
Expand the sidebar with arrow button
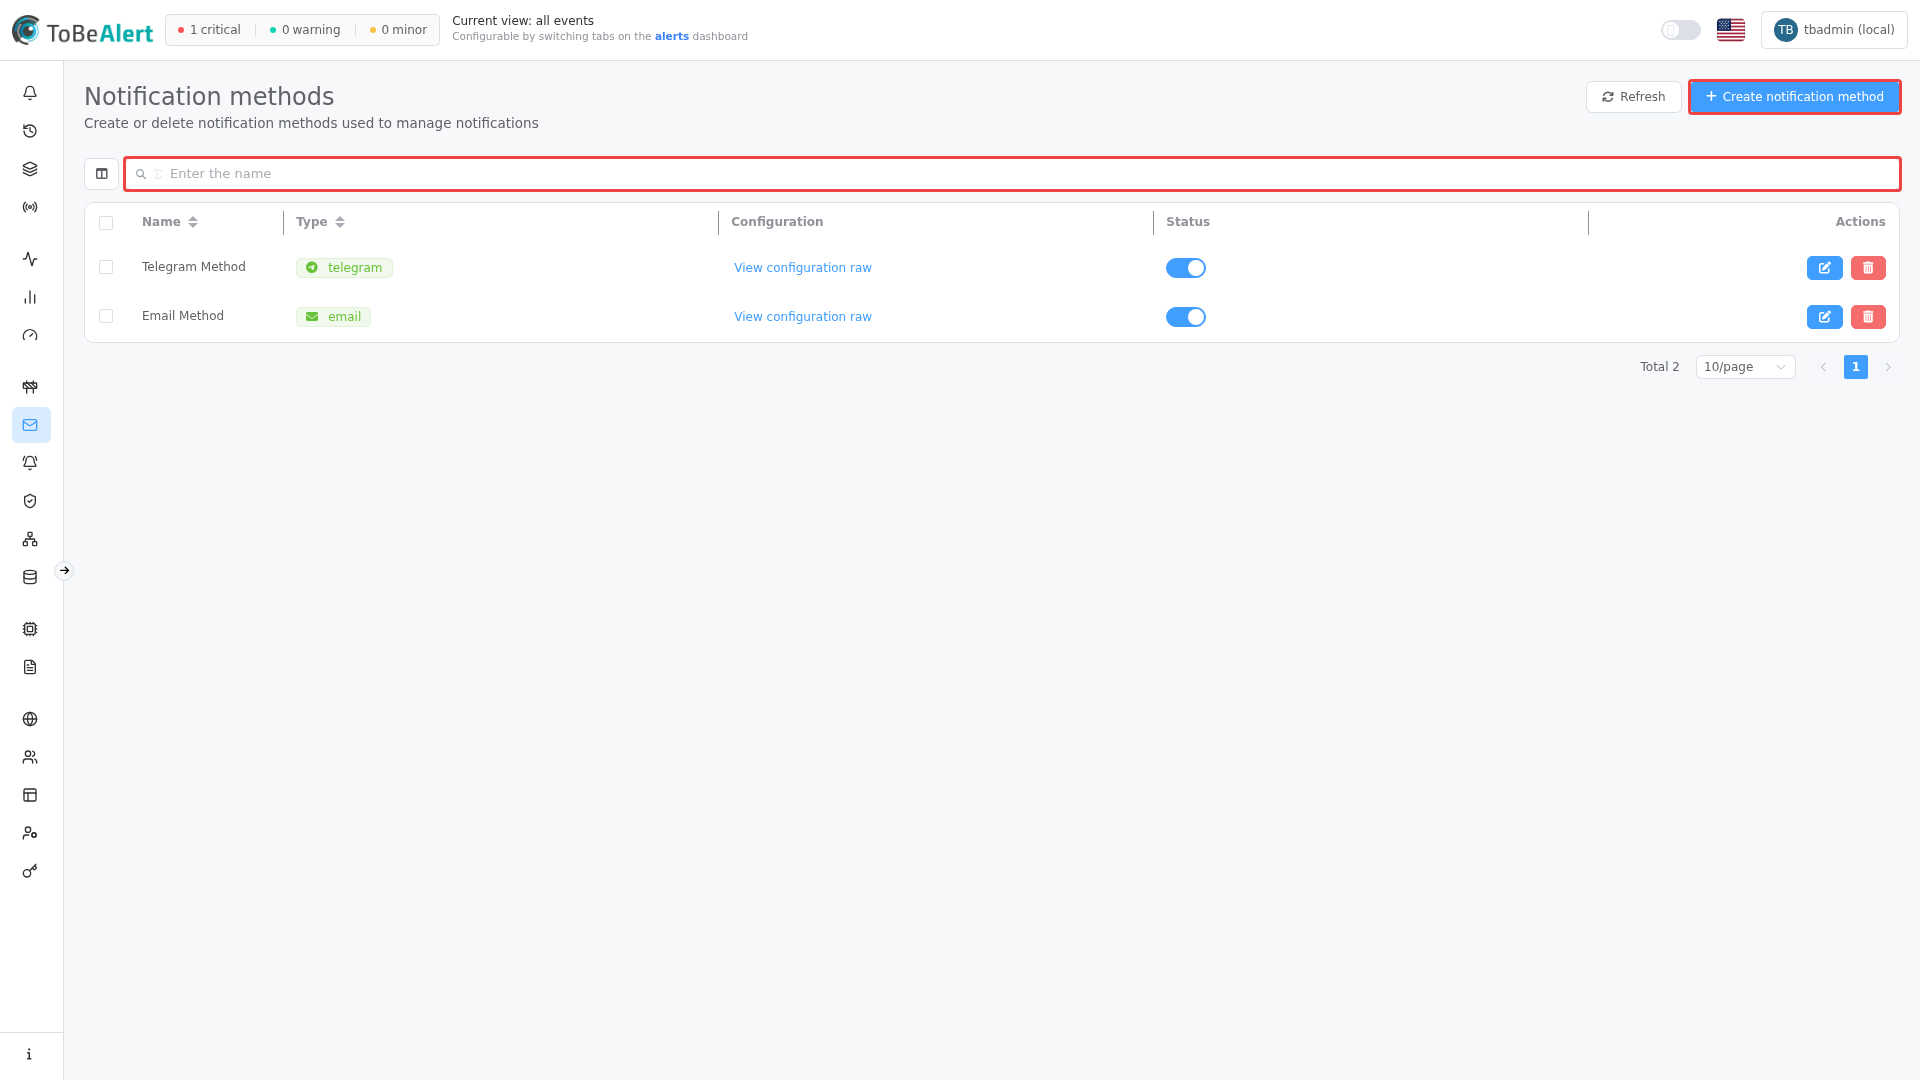pyautogui.click(x=64, y=571)
